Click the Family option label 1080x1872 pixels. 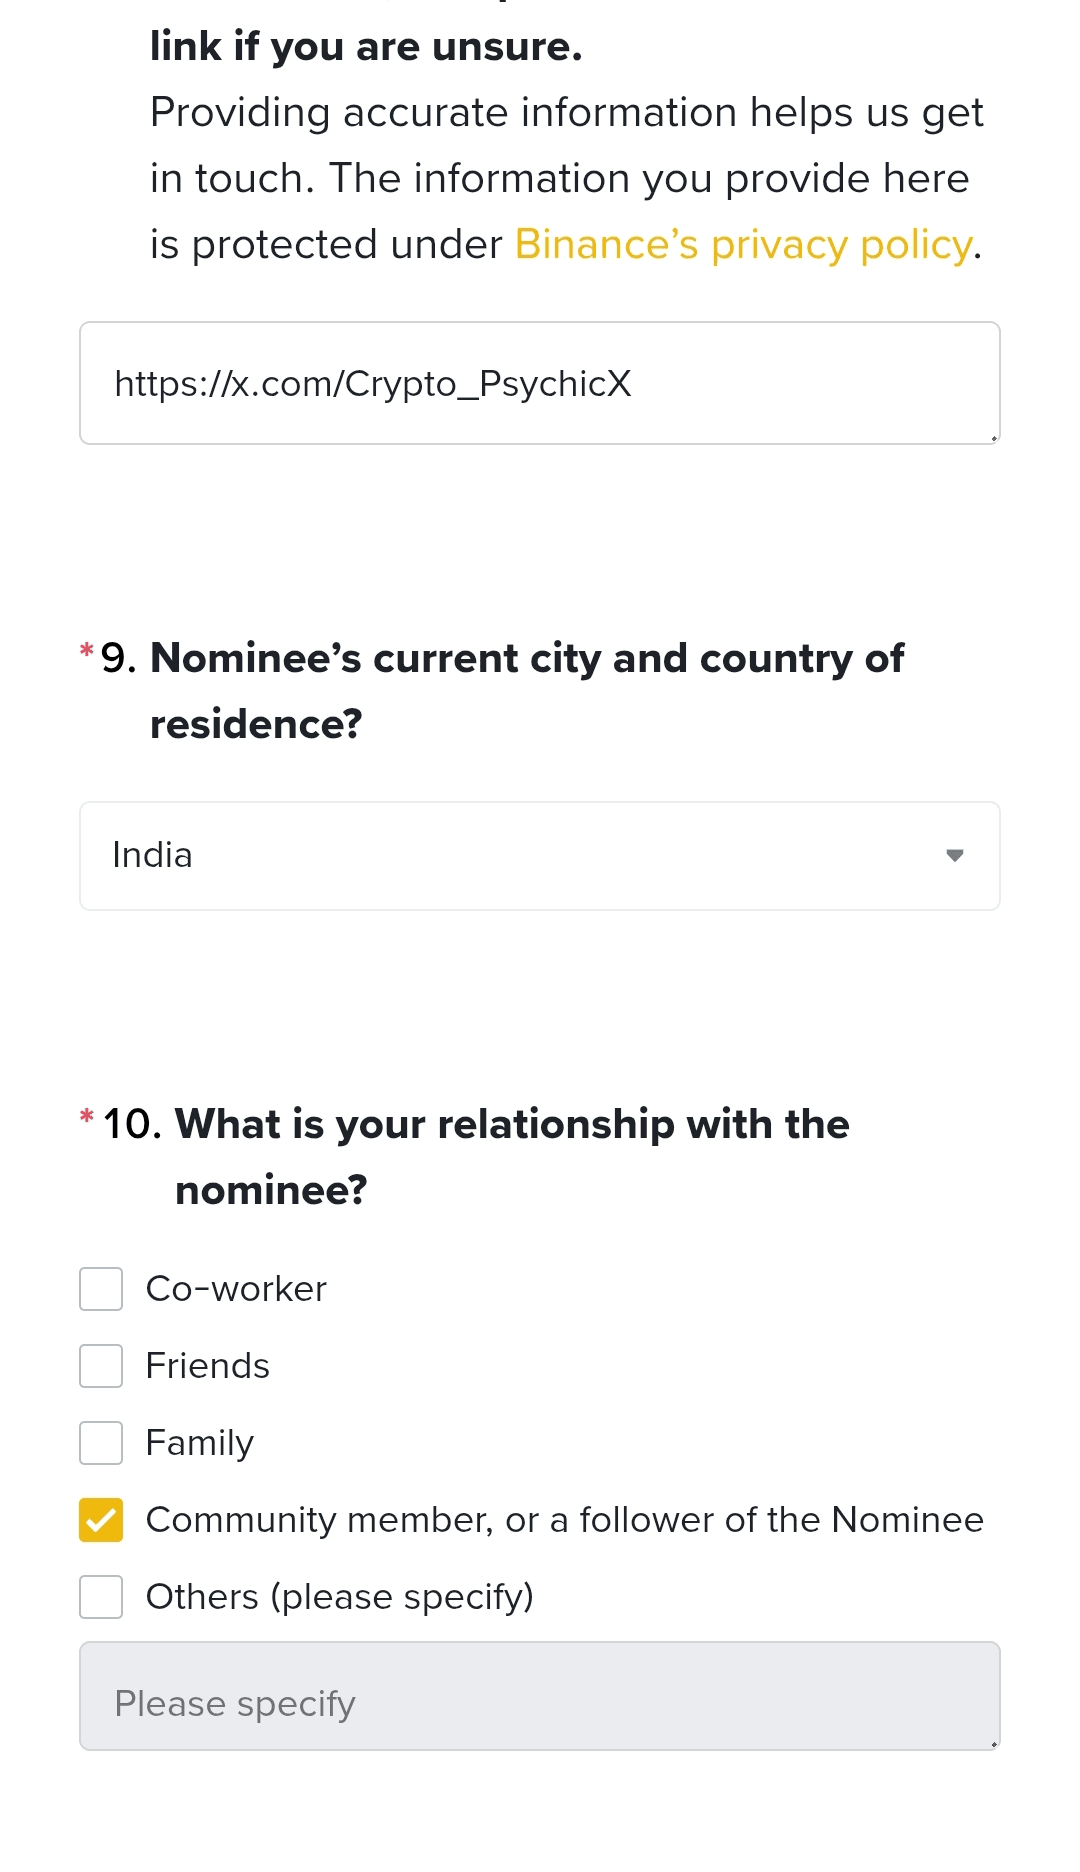click(200, 1443)
